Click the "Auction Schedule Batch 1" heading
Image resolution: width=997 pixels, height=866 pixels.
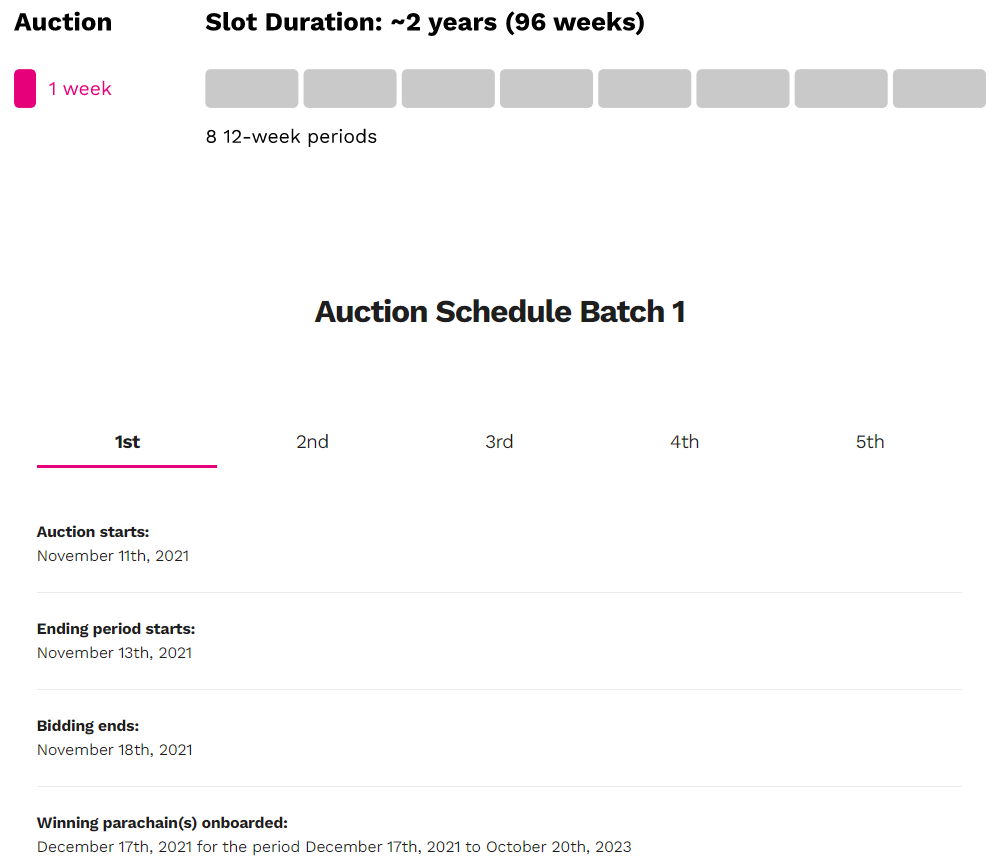tap(499, 312)
